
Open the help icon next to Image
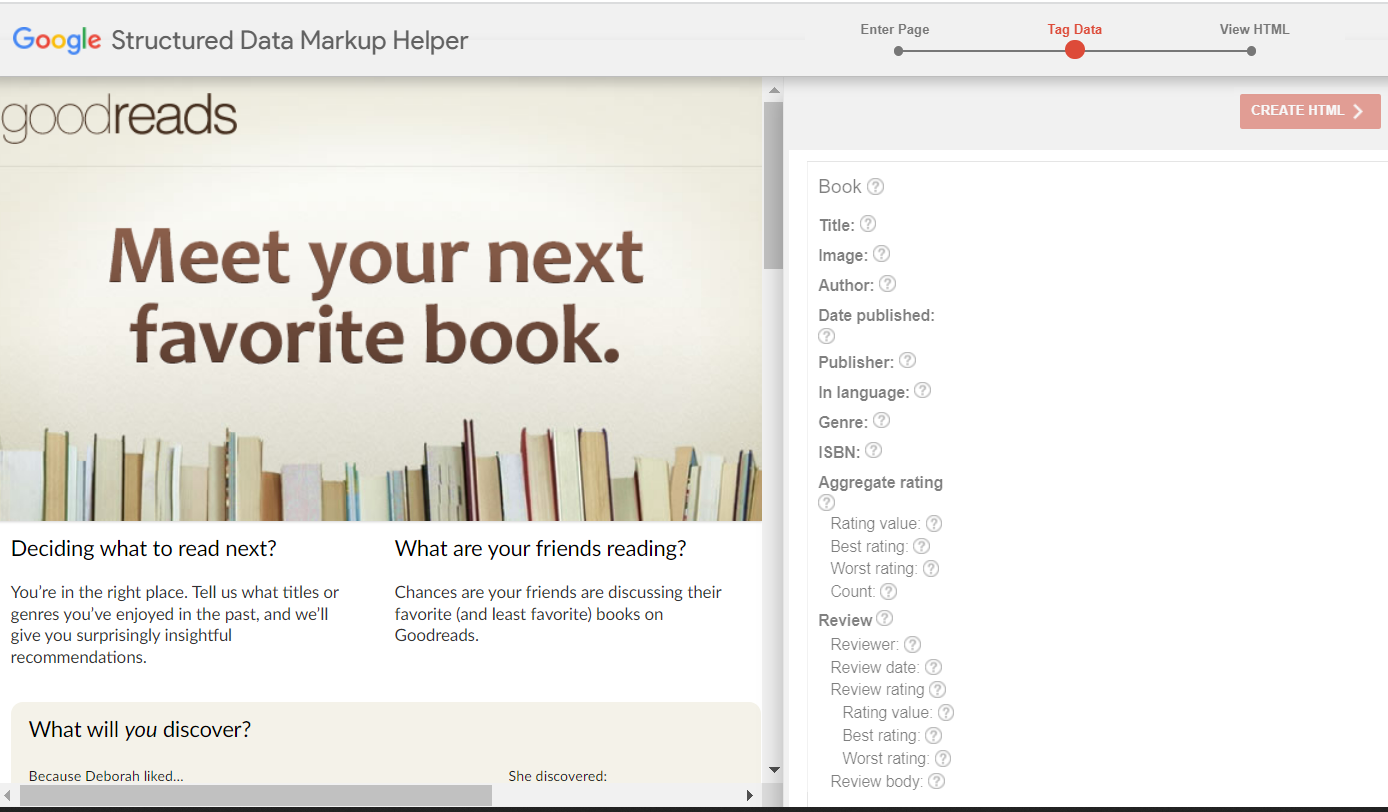point(881,254)
